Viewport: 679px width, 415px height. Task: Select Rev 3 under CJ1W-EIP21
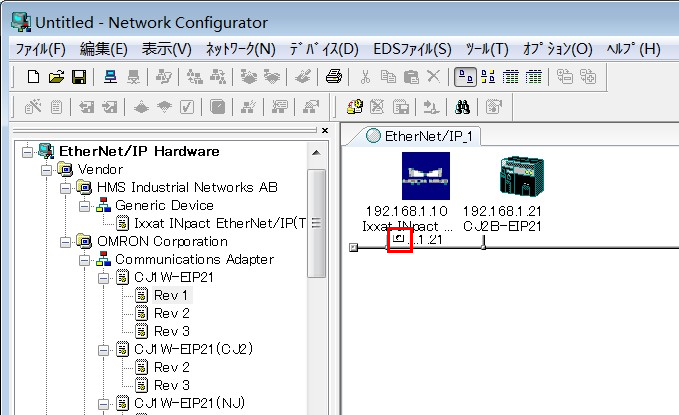click(171, 332)
